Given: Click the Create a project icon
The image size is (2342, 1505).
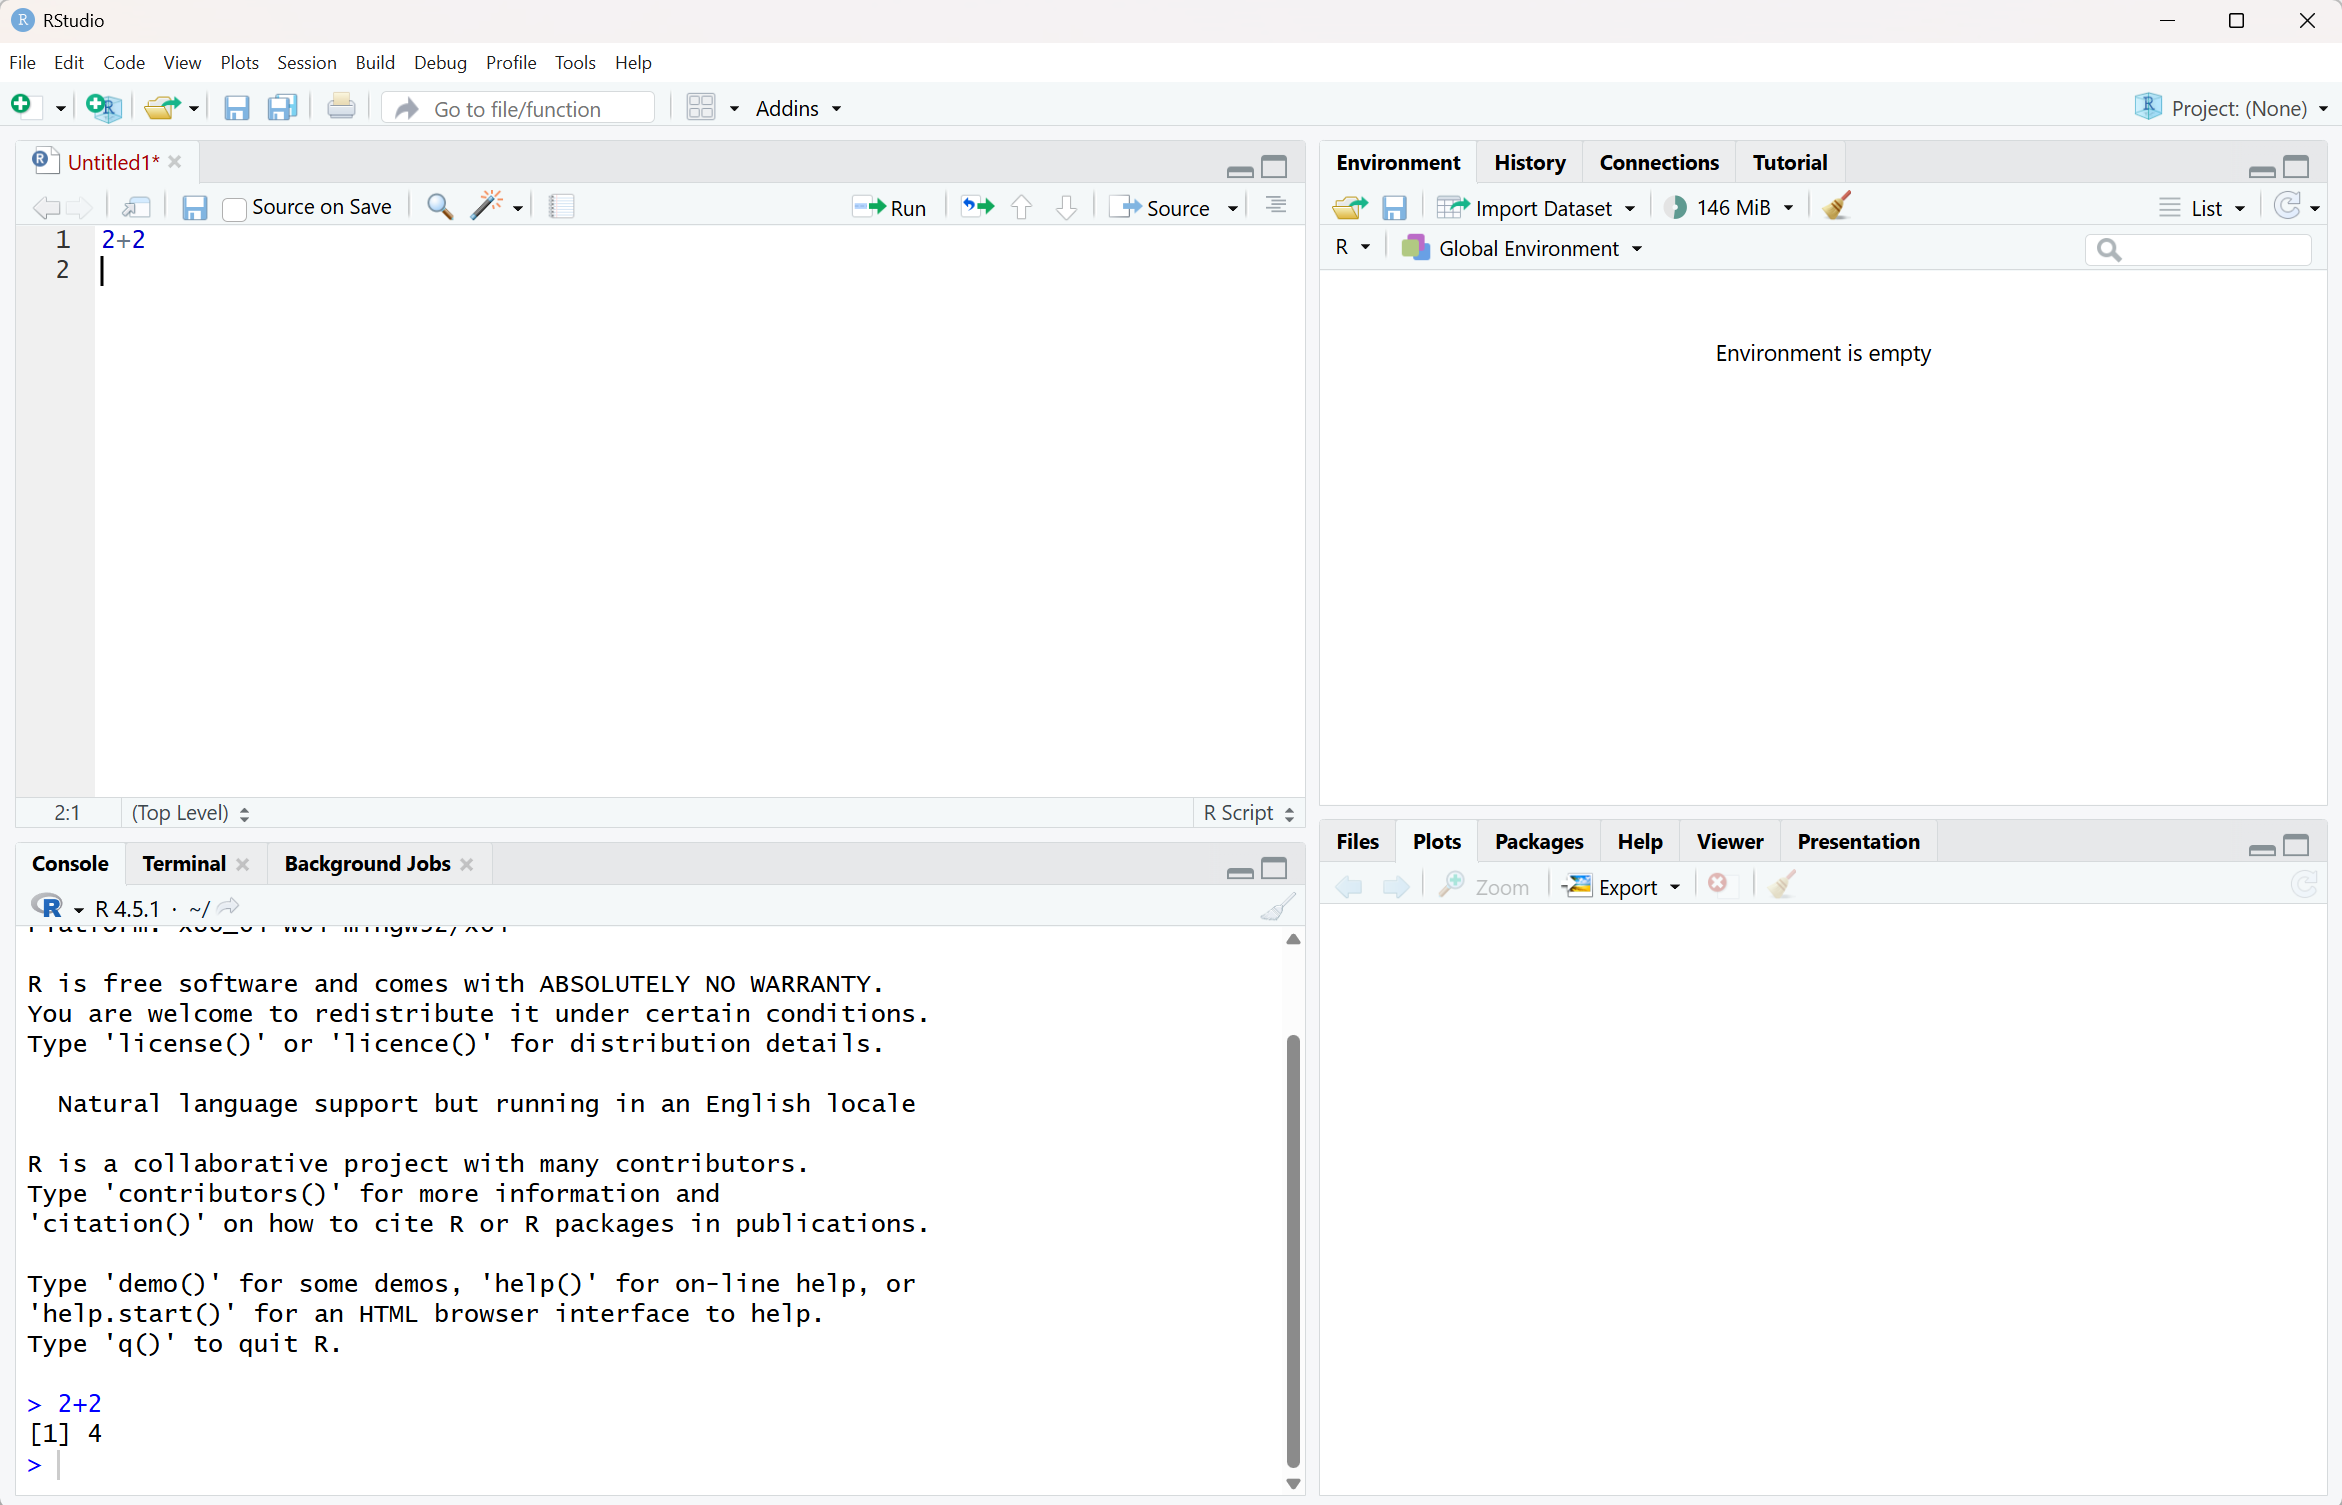Looking at the screenshot, I should coord(103,108).
